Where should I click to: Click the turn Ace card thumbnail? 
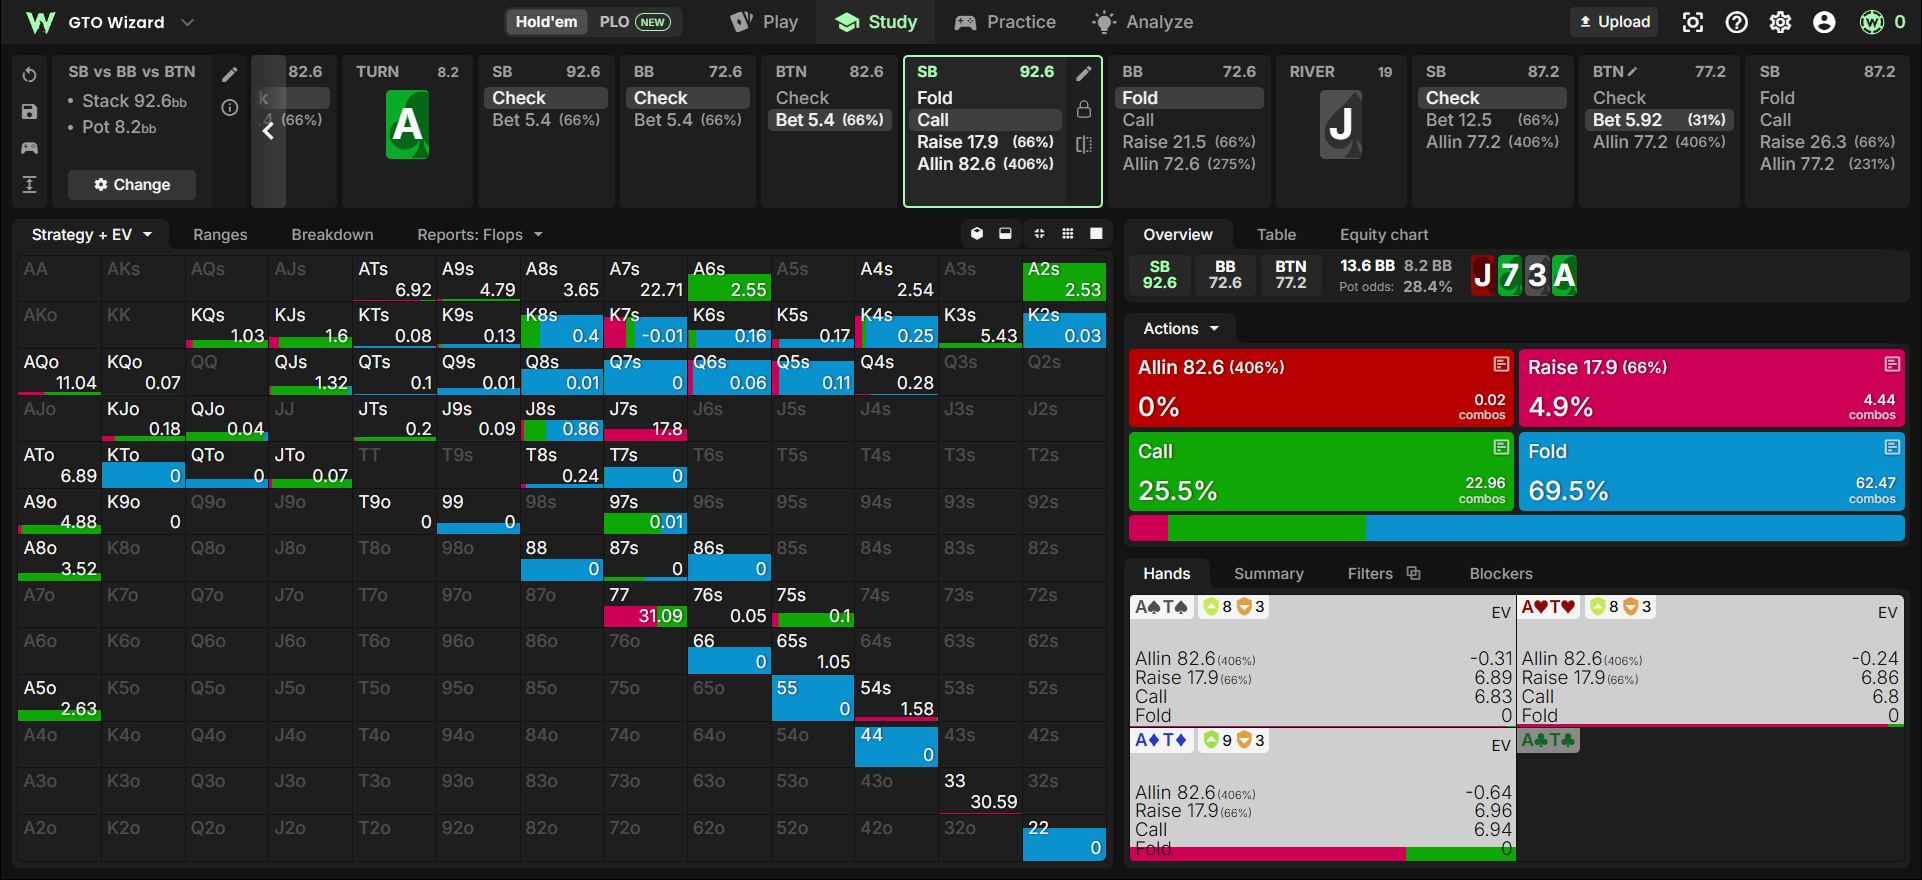pyautogui.click(x=407, y=125)
